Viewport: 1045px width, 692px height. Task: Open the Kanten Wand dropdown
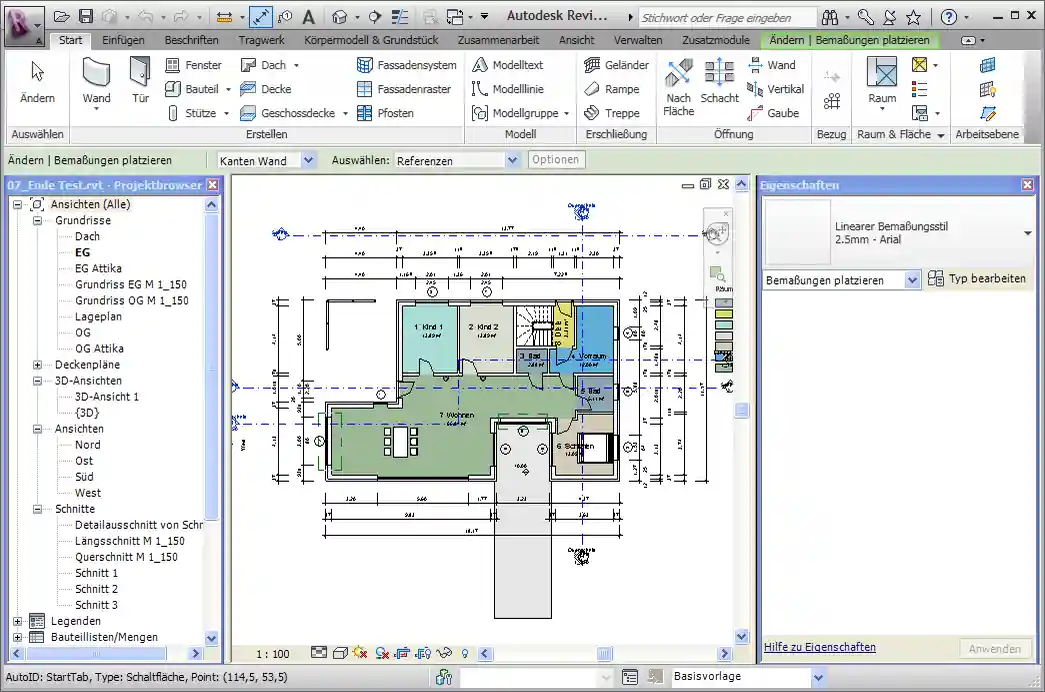[x=307, y=160]
